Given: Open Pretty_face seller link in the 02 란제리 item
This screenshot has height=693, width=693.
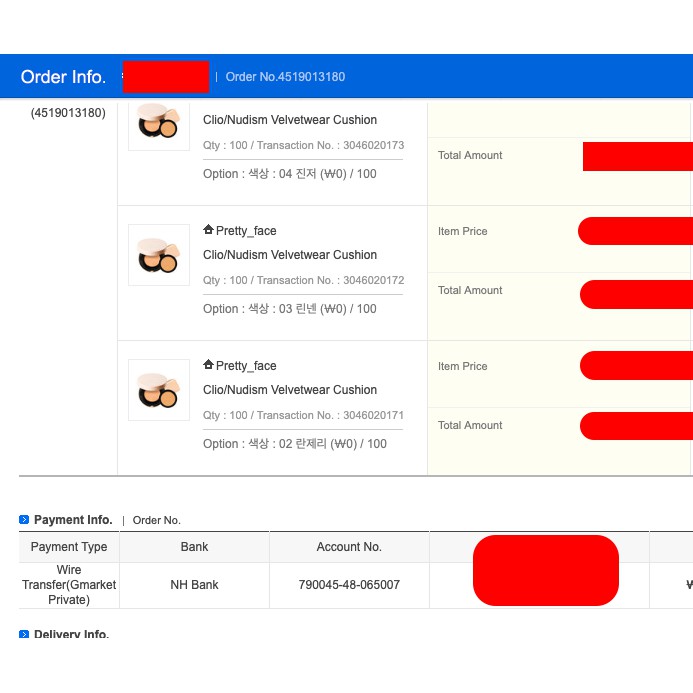Looking at the screenshot, I should click(246, 366).
